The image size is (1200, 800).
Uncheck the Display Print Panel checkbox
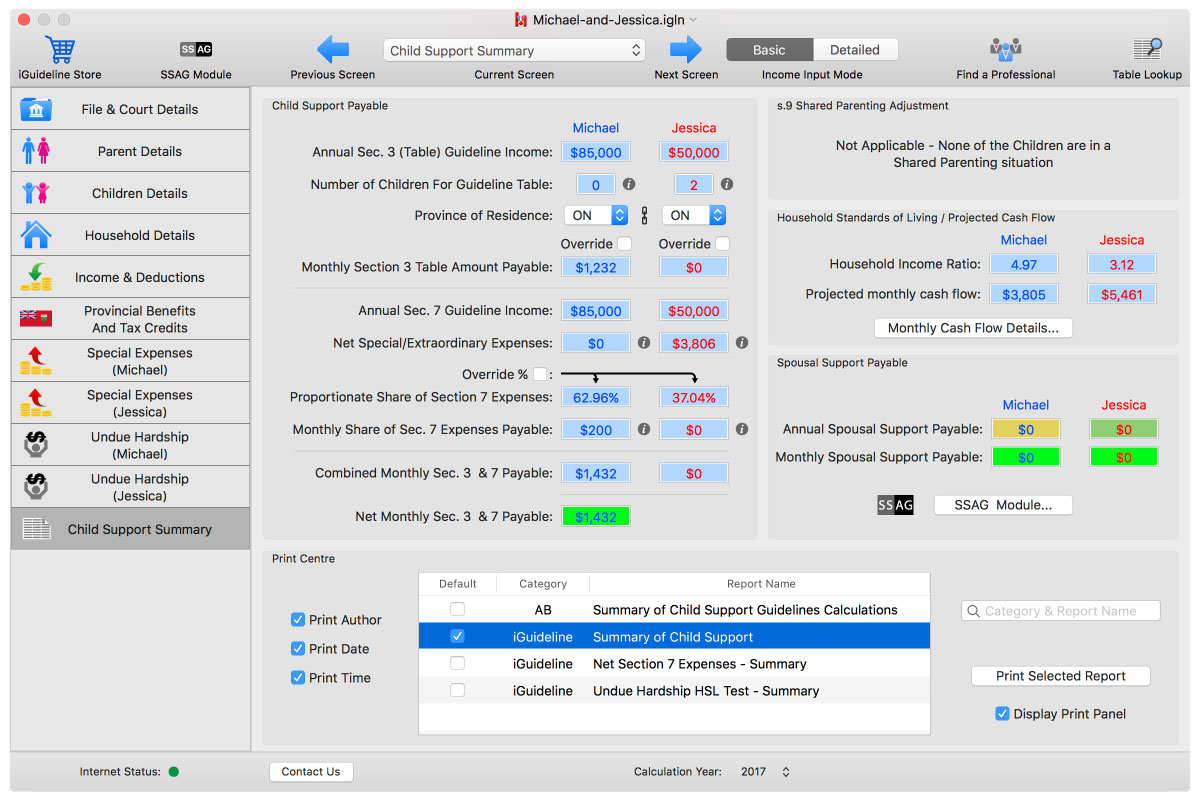point(1002,714)
